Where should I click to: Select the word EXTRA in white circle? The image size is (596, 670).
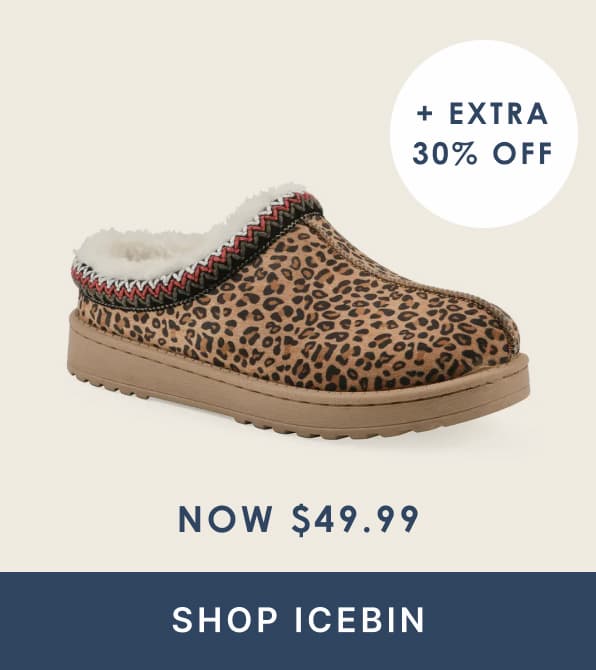pos(498,114)
